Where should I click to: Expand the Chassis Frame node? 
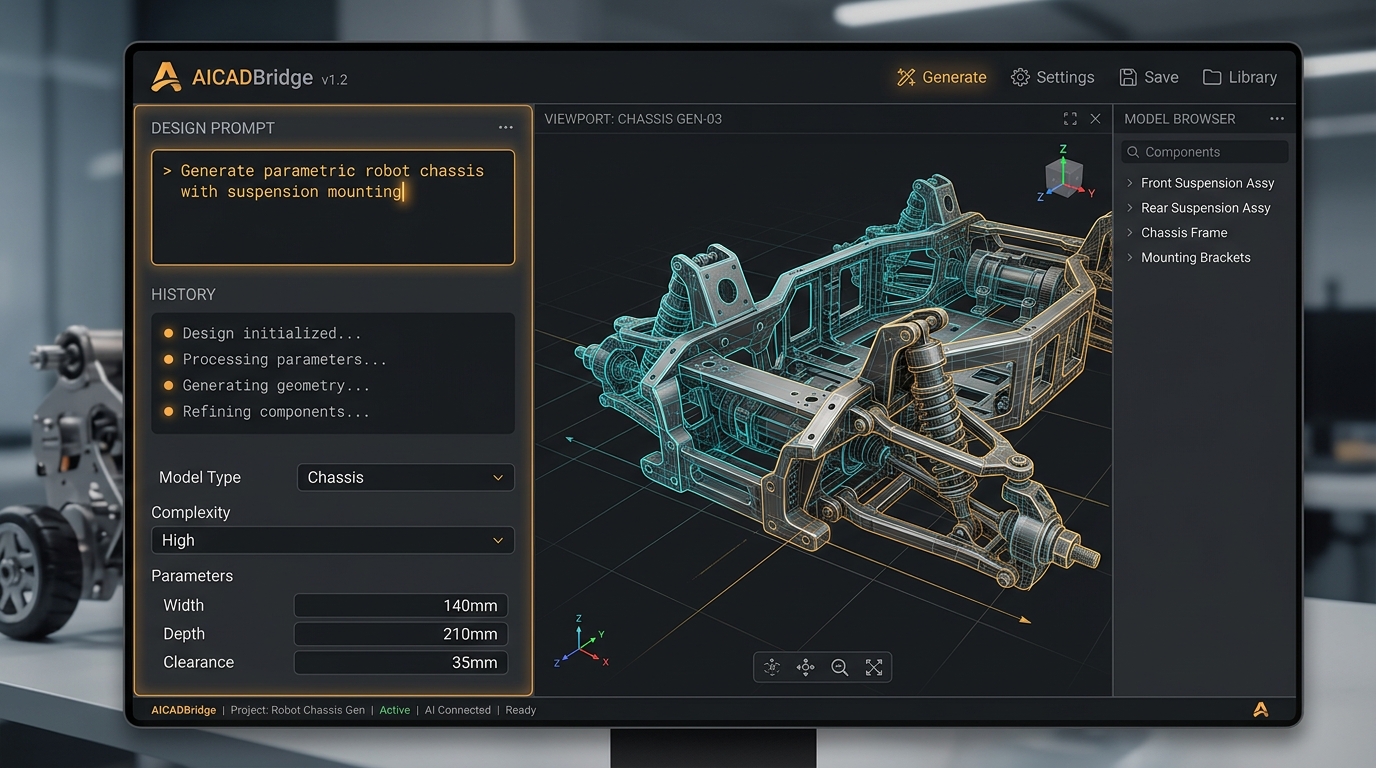(x=1130, y=232)
